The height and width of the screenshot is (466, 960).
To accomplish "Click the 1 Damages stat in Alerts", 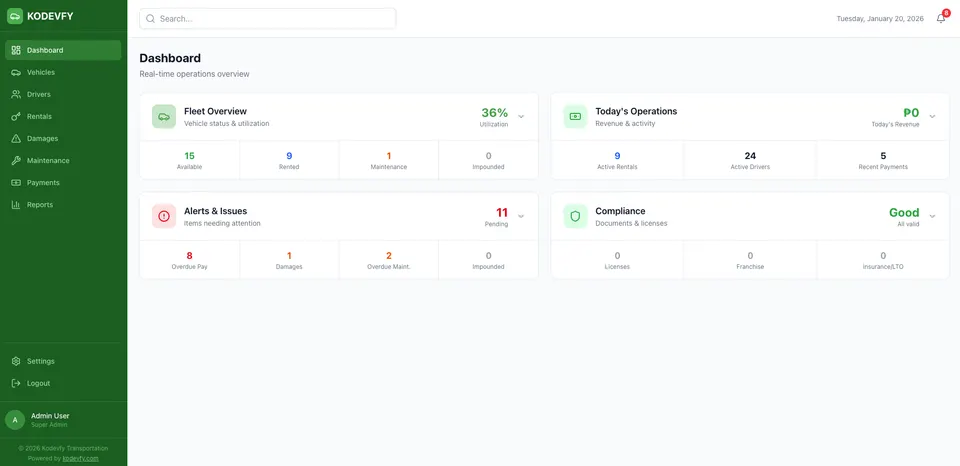I will click(289, 260).
